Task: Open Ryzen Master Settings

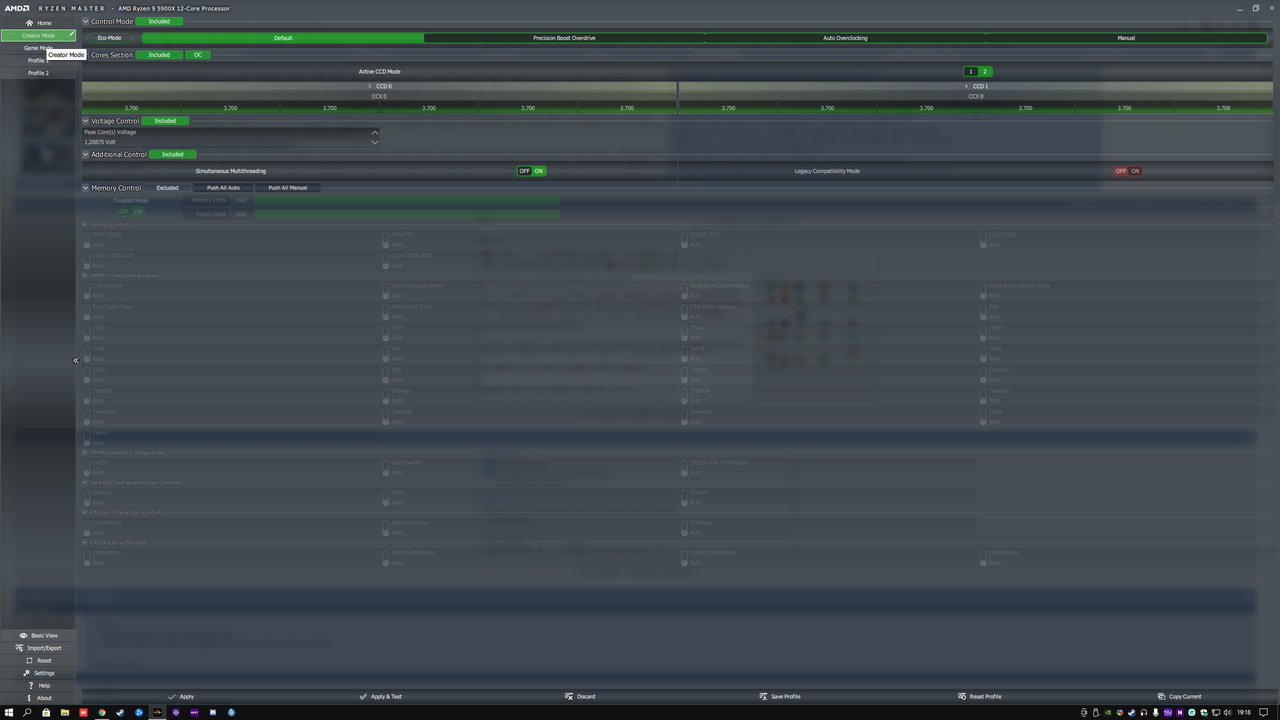Action: 40,673
